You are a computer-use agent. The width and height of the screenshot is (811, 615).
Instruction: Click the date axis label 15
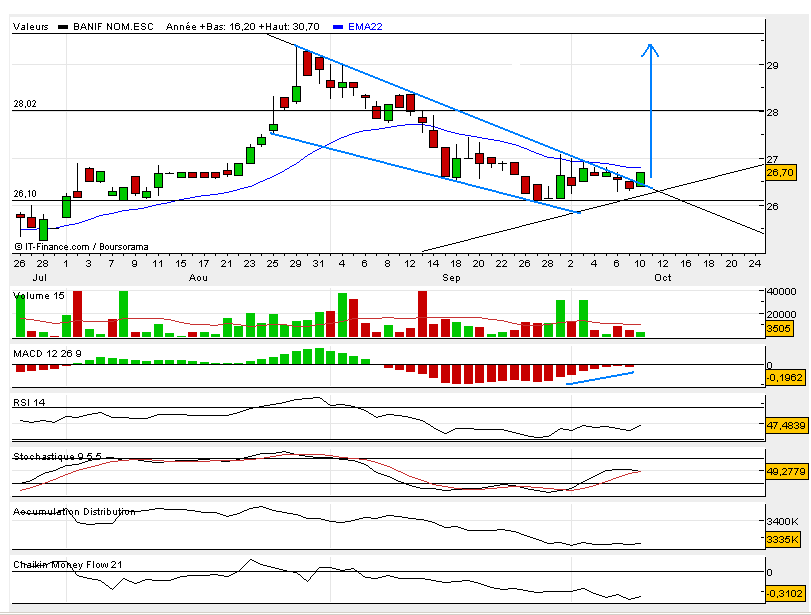point(181,263)
